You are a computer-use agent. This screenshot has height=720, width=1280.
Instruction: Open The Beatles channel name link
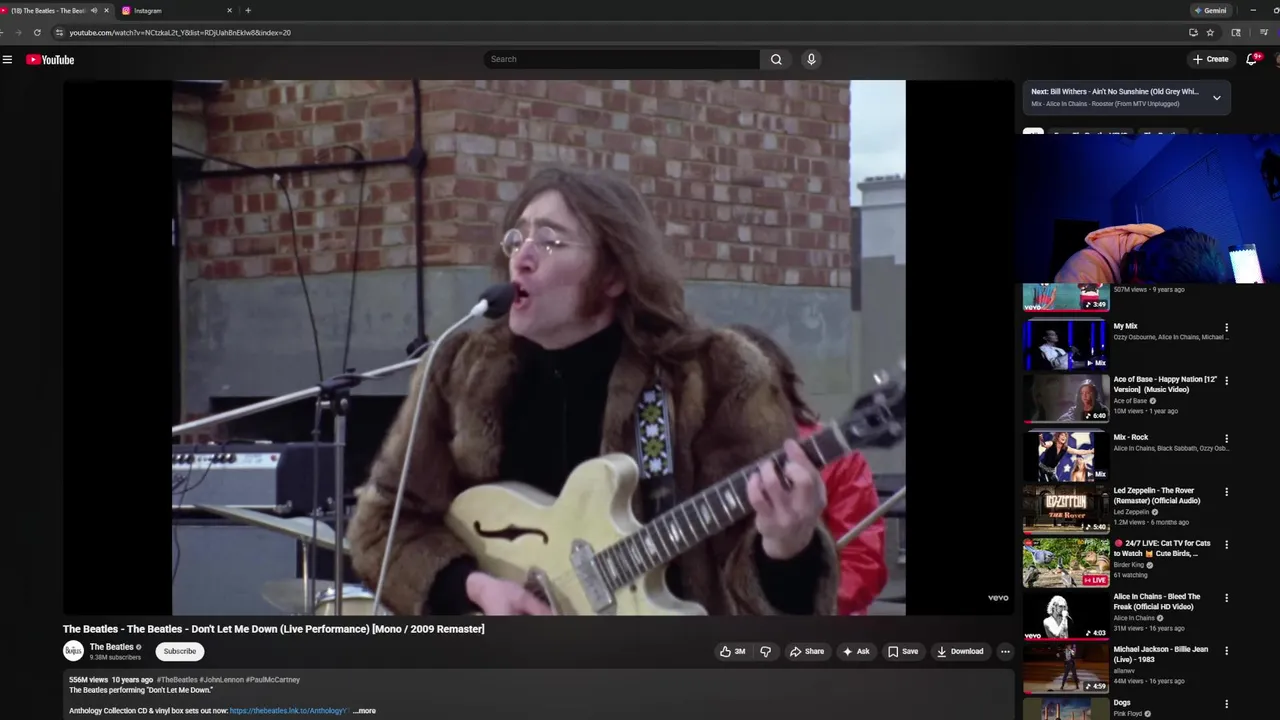click(x=111, y=647)
